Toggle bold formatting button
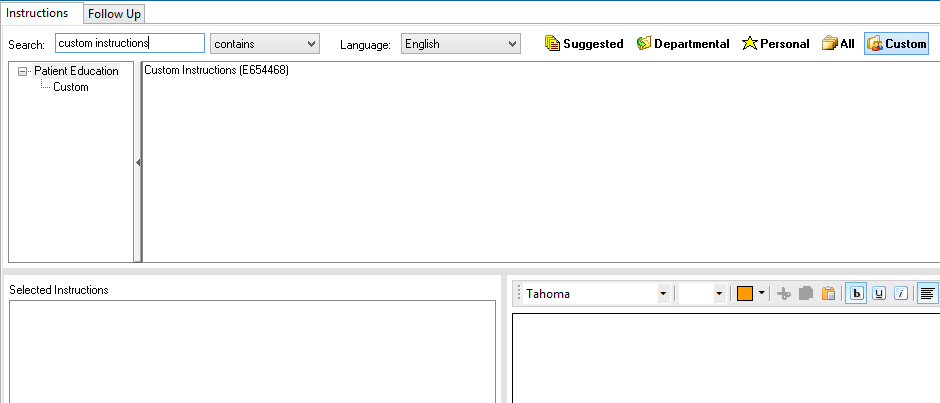This screenshot has height=403, width=940. tap(856, 294)
